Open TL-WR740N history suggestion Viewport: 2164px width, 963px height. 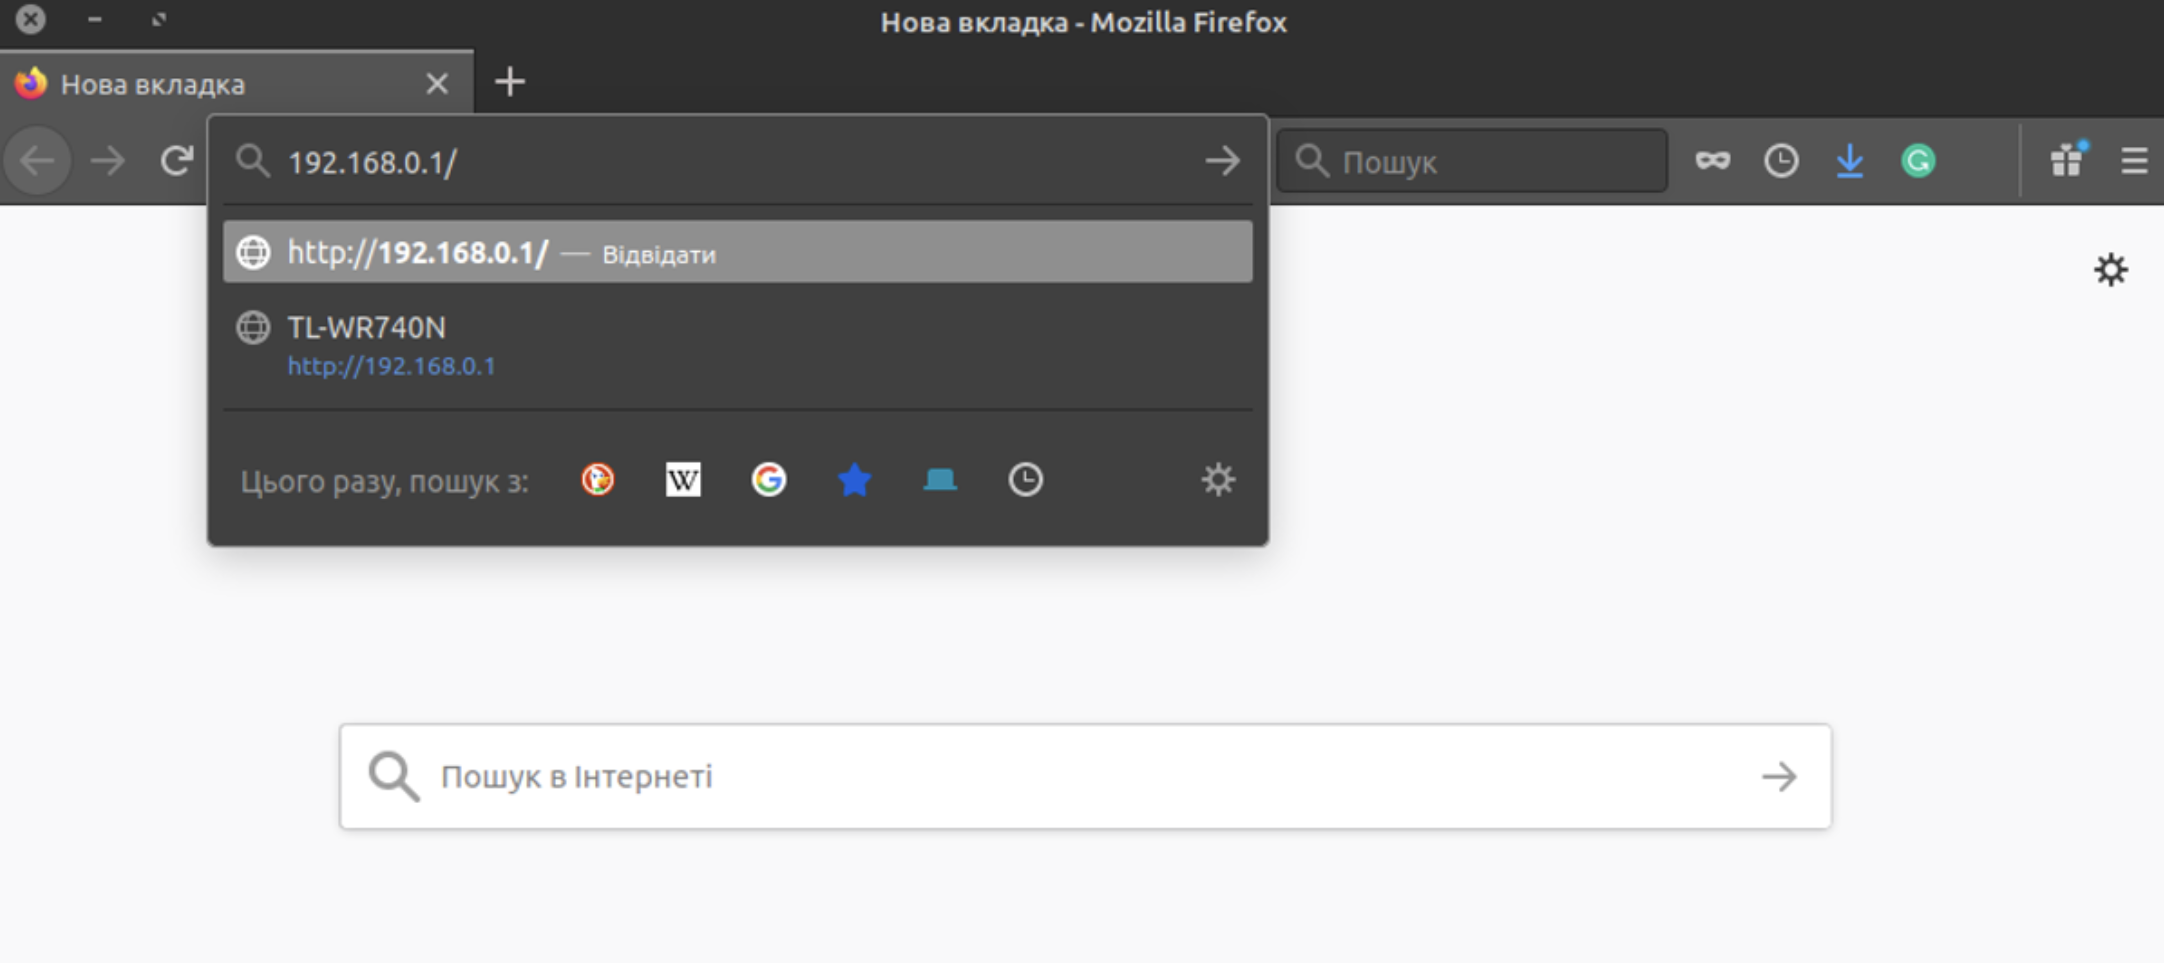point(737,345)
